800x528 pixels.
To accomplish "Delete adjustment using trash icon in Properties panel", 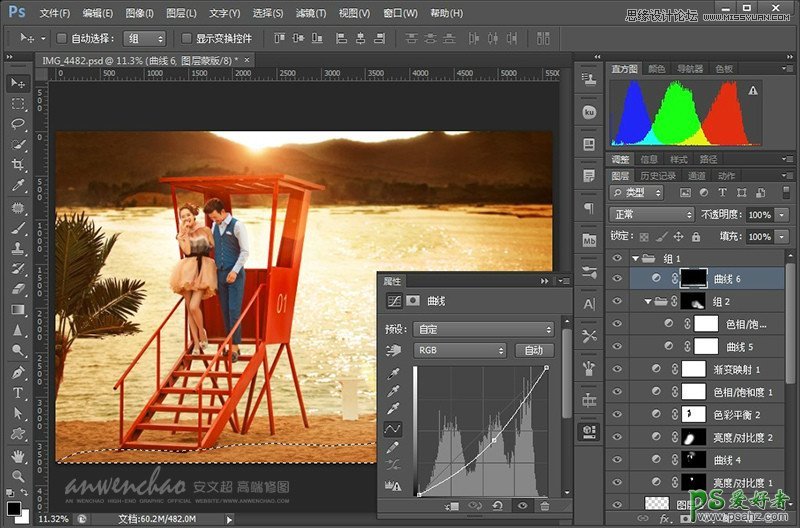I will tap(545, 506).
